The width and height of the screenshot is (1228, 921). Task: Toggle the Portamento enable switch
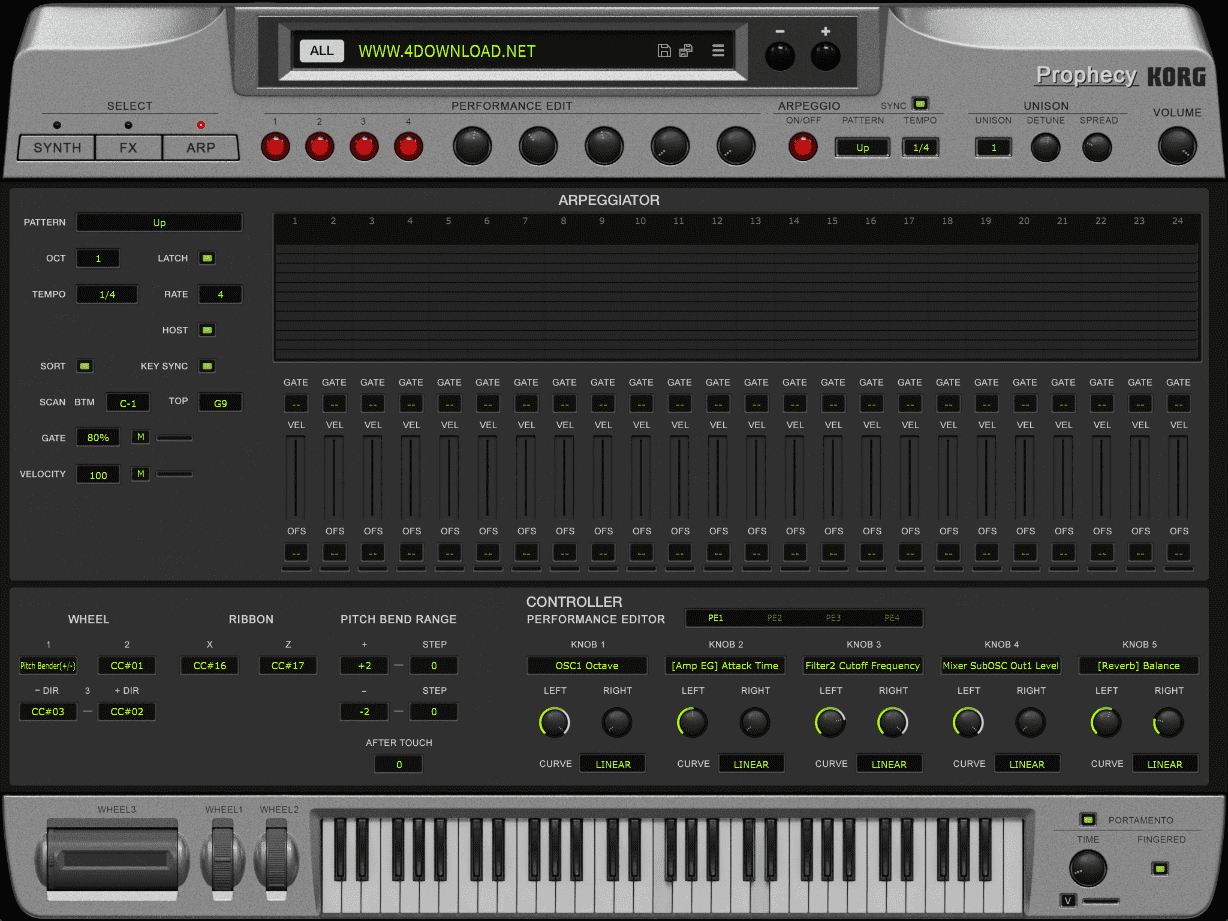(1090, 819)
